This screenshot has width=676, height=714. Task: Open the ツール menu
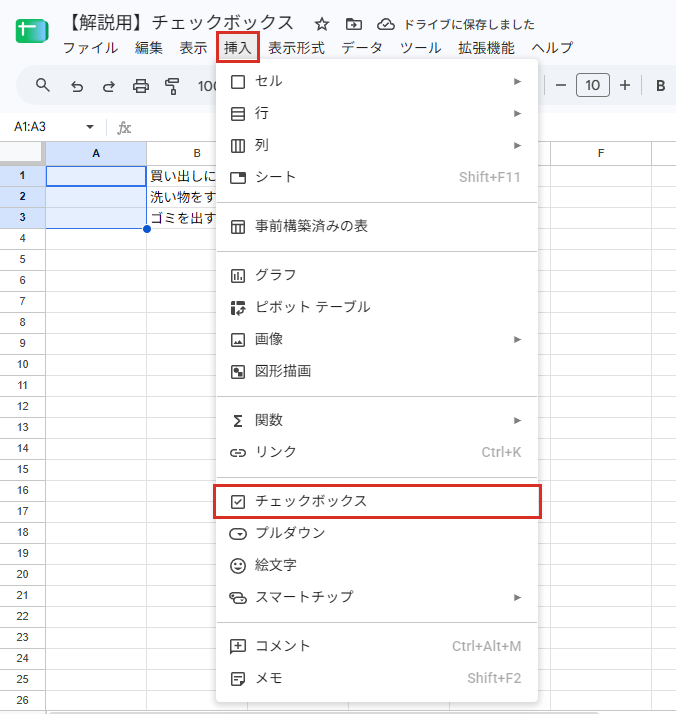click(x=421, y=48)
